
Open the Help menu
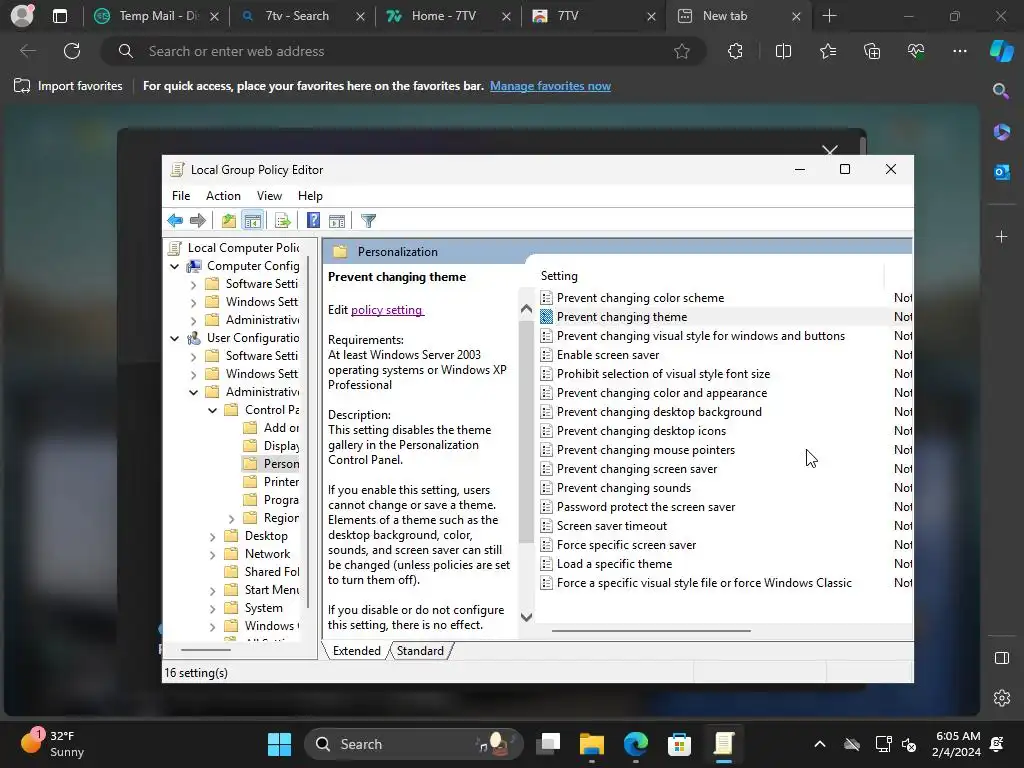click(x=310, y=196)
